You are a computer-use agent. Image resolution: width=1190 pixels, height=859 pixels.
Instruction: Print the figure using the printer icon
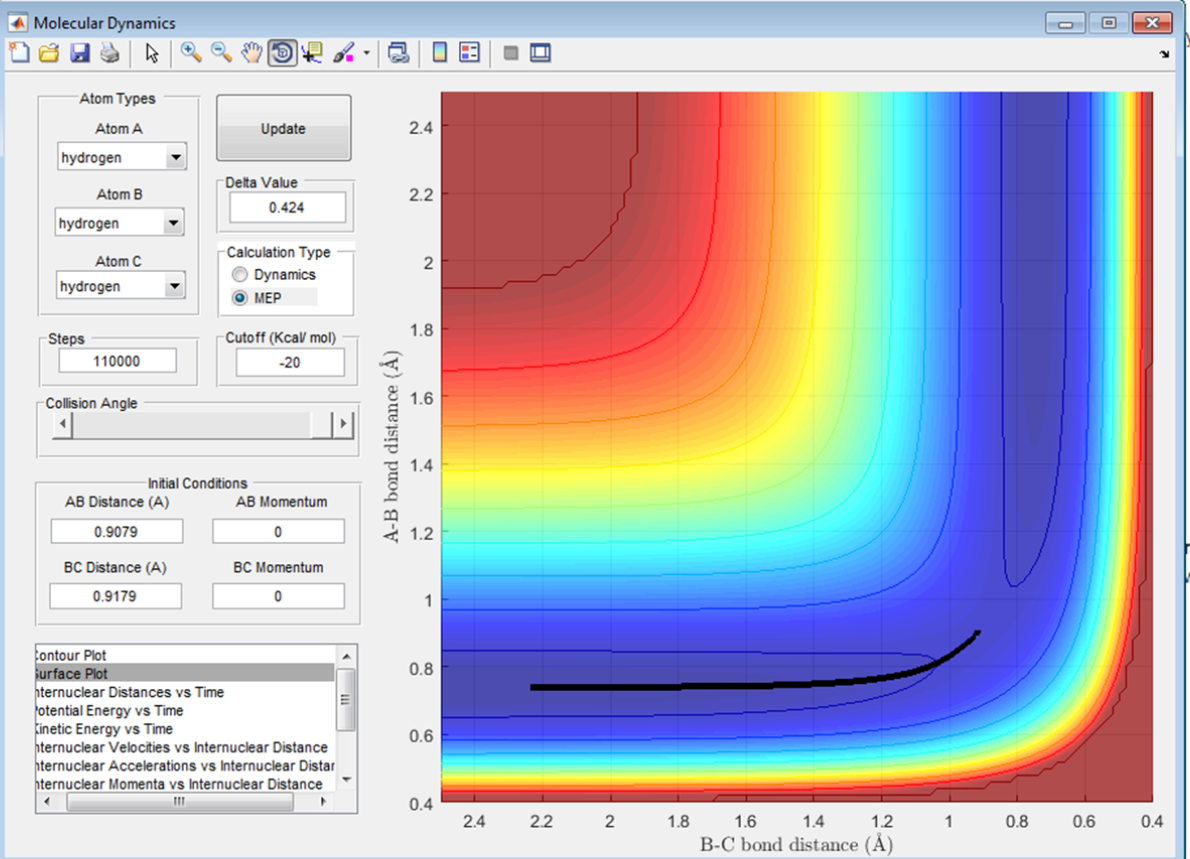[x=109, y=53]
